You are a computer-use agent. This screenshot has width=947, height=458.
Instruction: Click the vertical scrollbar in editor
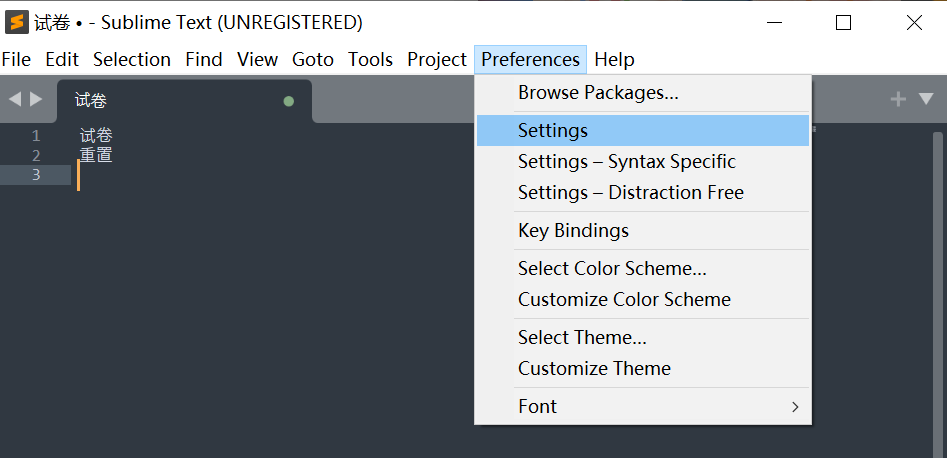click(x=937, y=294)
